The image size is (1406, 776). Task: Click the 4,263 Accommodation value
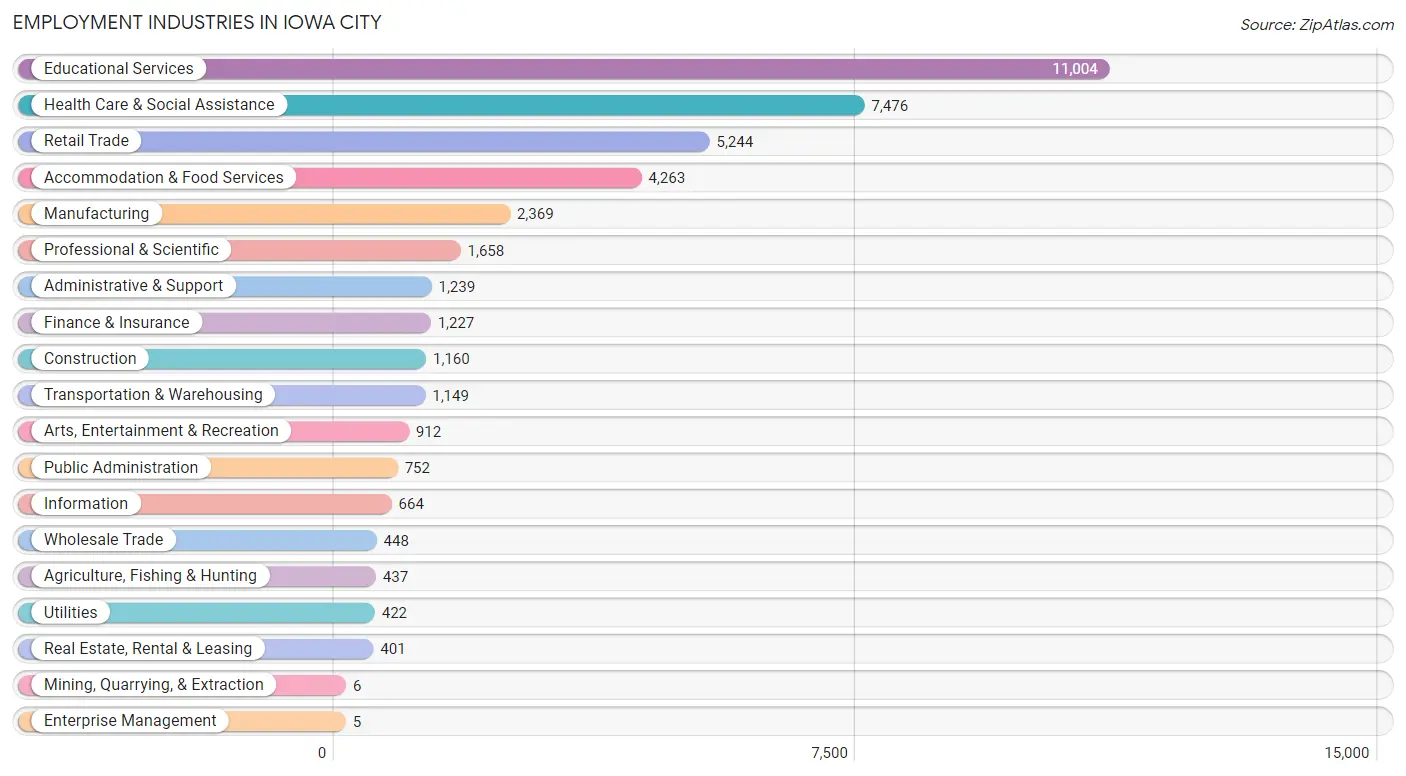pyautogui.click(x=667, y=178)
